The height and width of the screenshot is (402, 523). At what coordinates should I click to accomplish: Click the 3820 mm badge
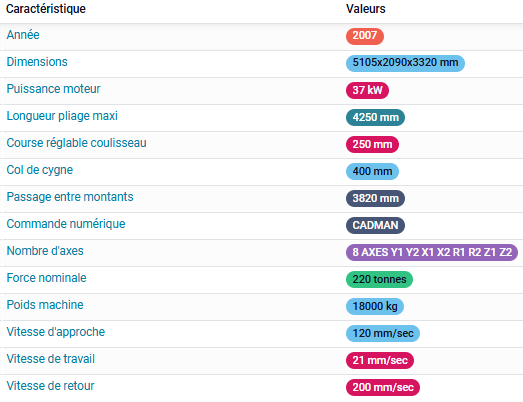(375, 198)
